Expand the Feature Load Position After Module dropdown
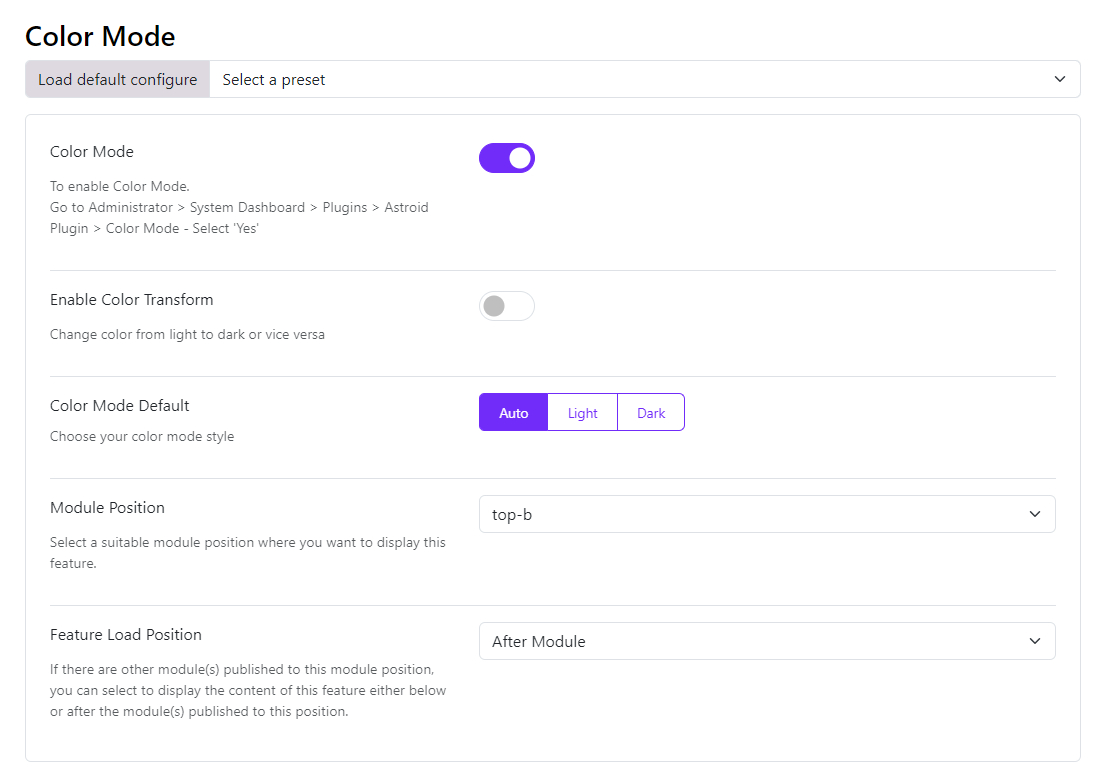Screen dimensions: 1102x782 pos(767,641)
